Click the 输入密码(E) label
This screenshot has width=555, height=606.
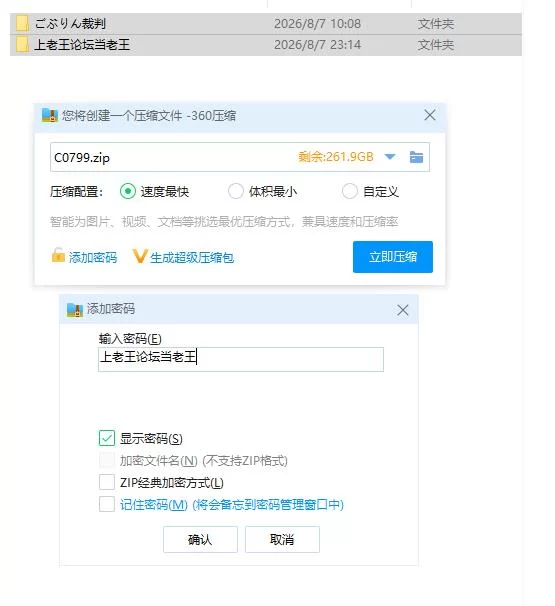point(130,339)
